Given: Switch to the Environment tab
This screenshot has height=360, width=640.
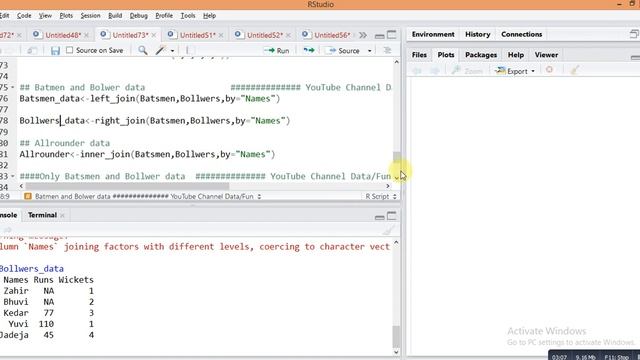Looking at the screenshot, I should (433, 34).
